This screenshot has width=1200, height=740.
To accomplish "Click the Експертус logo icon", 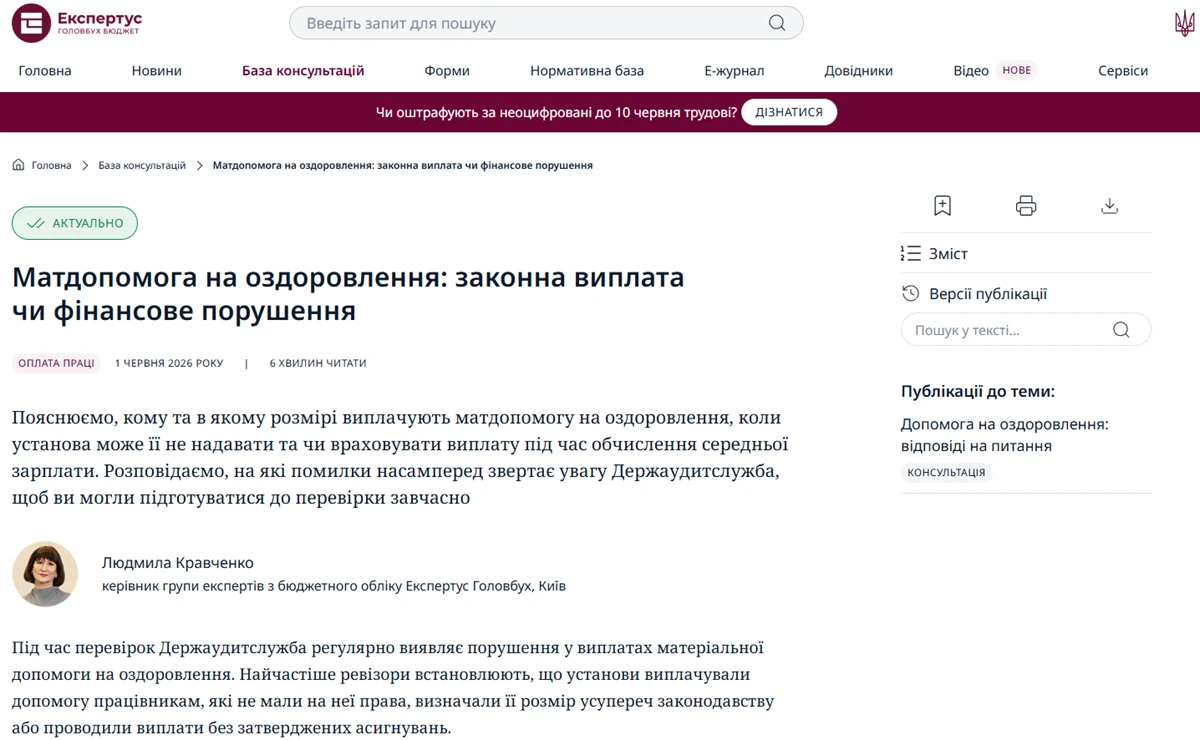I will coord(31,23).
